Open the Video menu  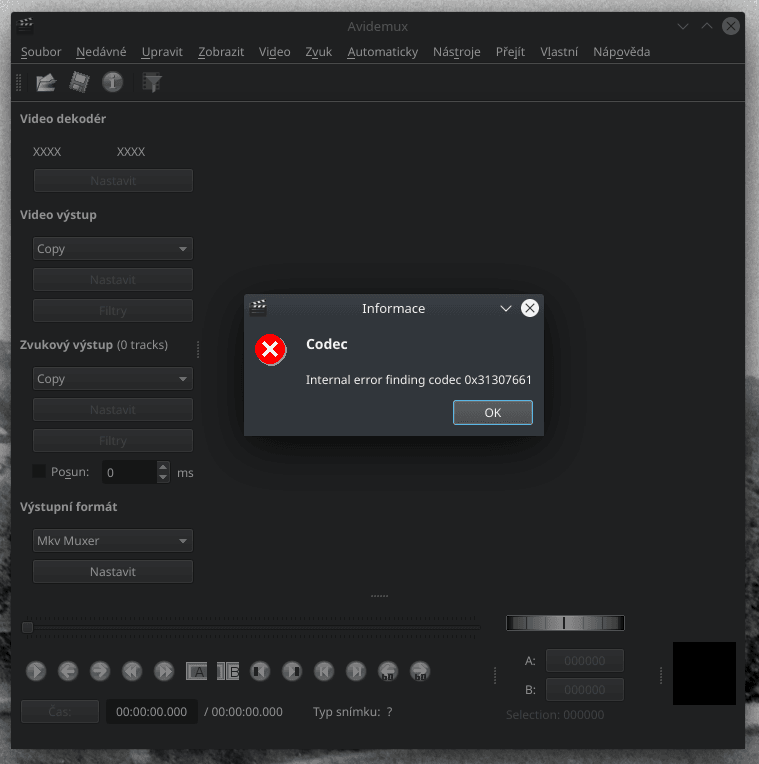point(275,52)
